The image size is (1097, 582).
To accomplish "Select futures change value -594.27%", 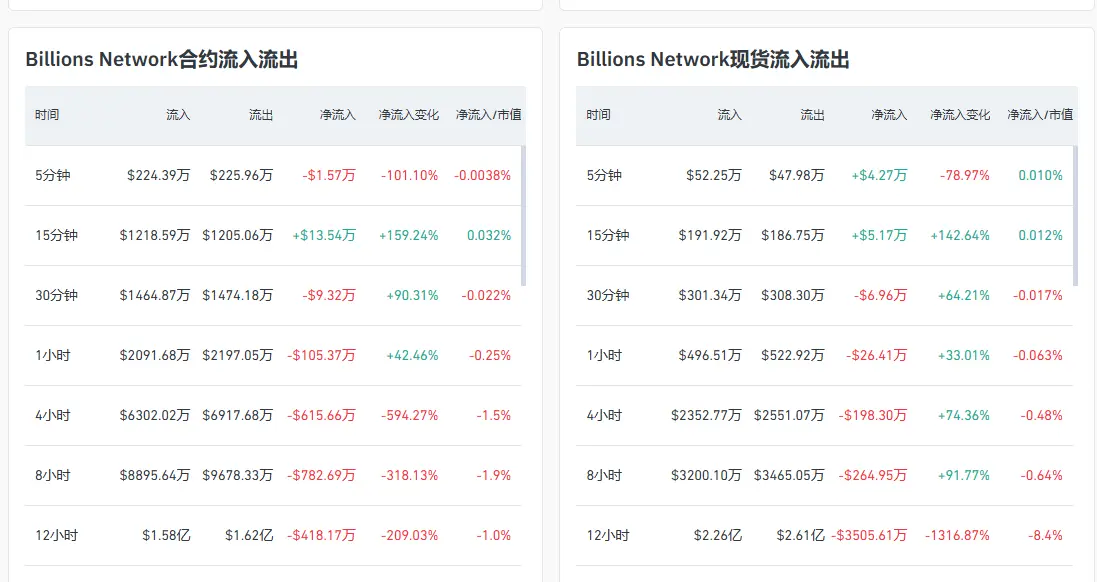I will [409, 416].
